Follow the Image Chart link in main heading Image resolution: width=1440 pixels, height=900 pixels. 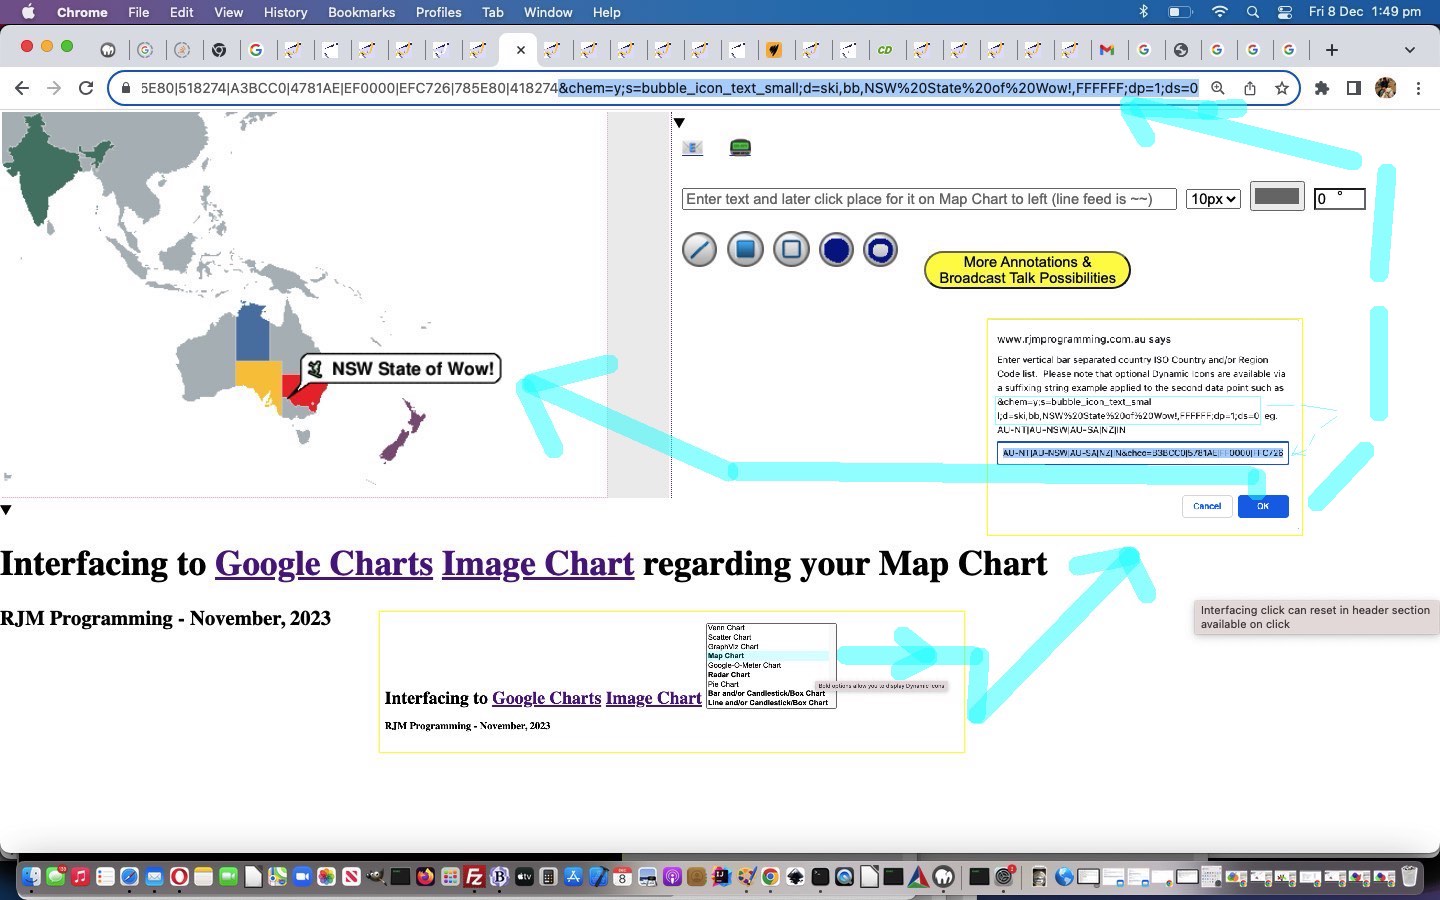pos(538,564)
